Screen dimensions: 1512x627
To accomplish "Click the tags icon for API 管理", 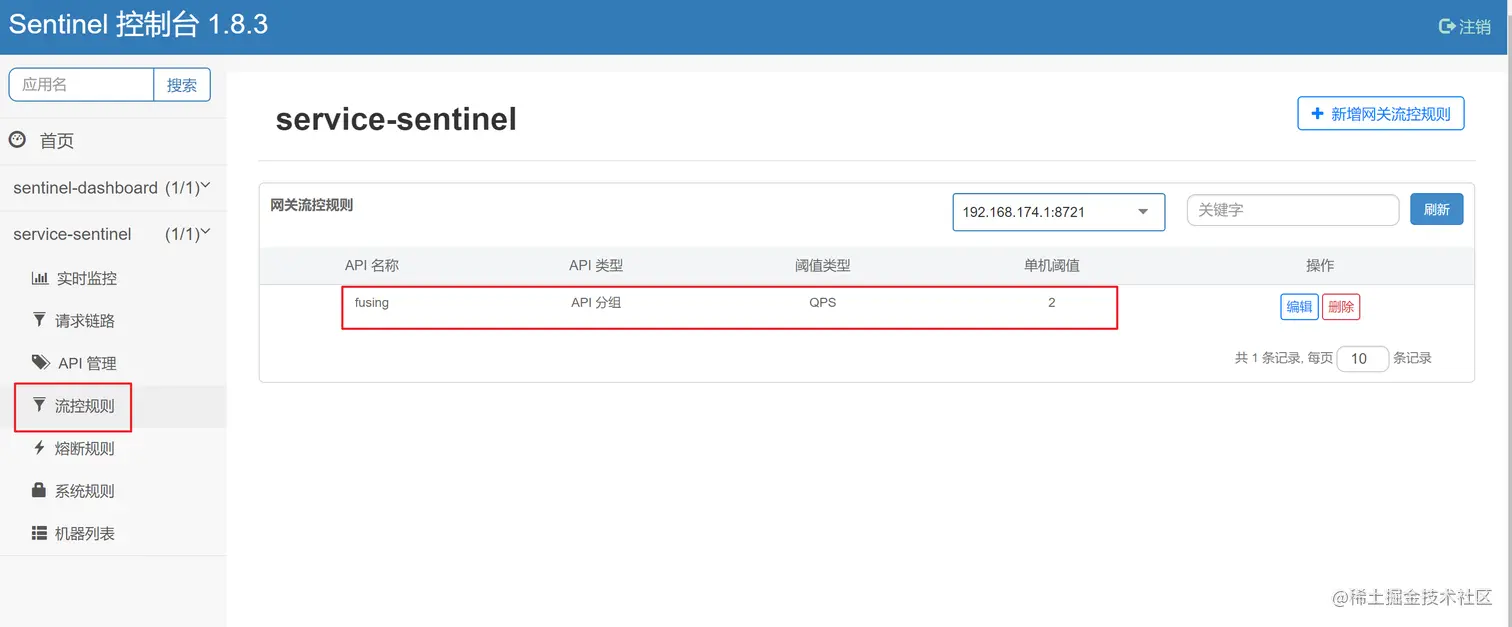I will (41, 362).
